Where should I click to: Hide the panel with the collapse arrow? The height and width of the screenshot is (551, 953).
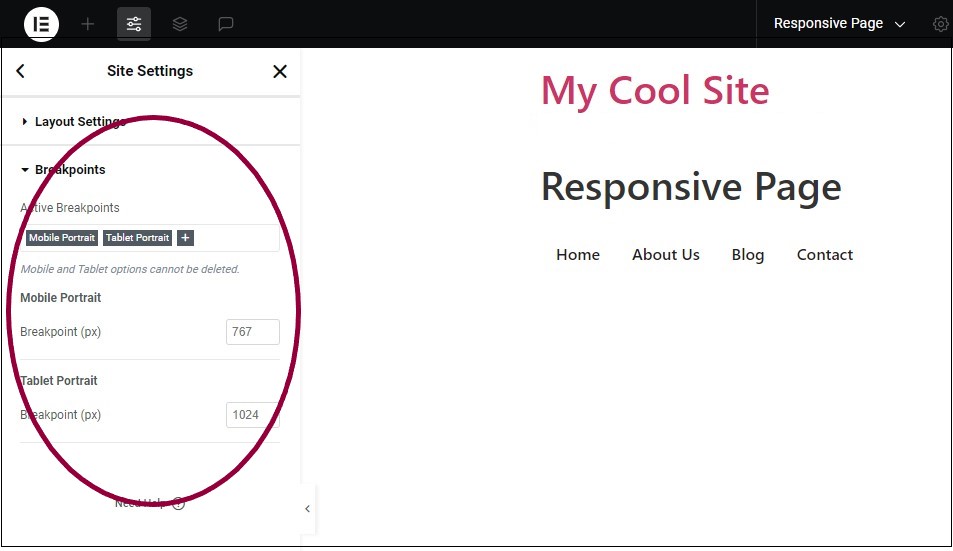(307, 509)
